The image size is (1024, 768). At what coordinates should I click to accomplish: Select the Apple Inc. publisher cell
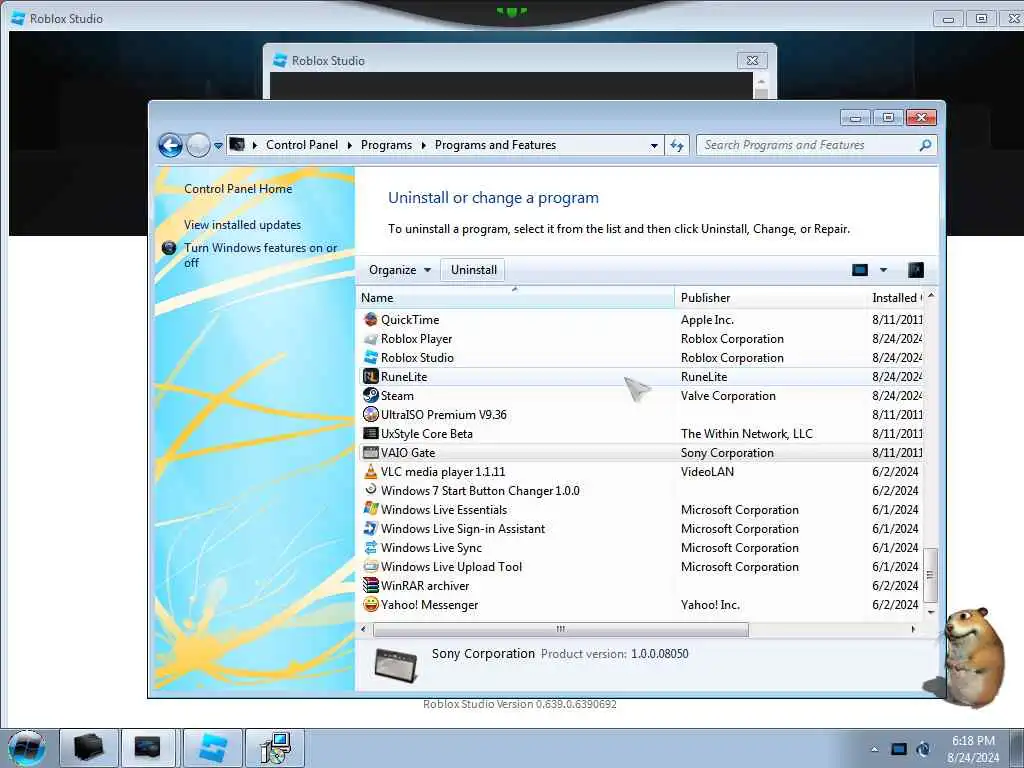click(x=707, y=320)
